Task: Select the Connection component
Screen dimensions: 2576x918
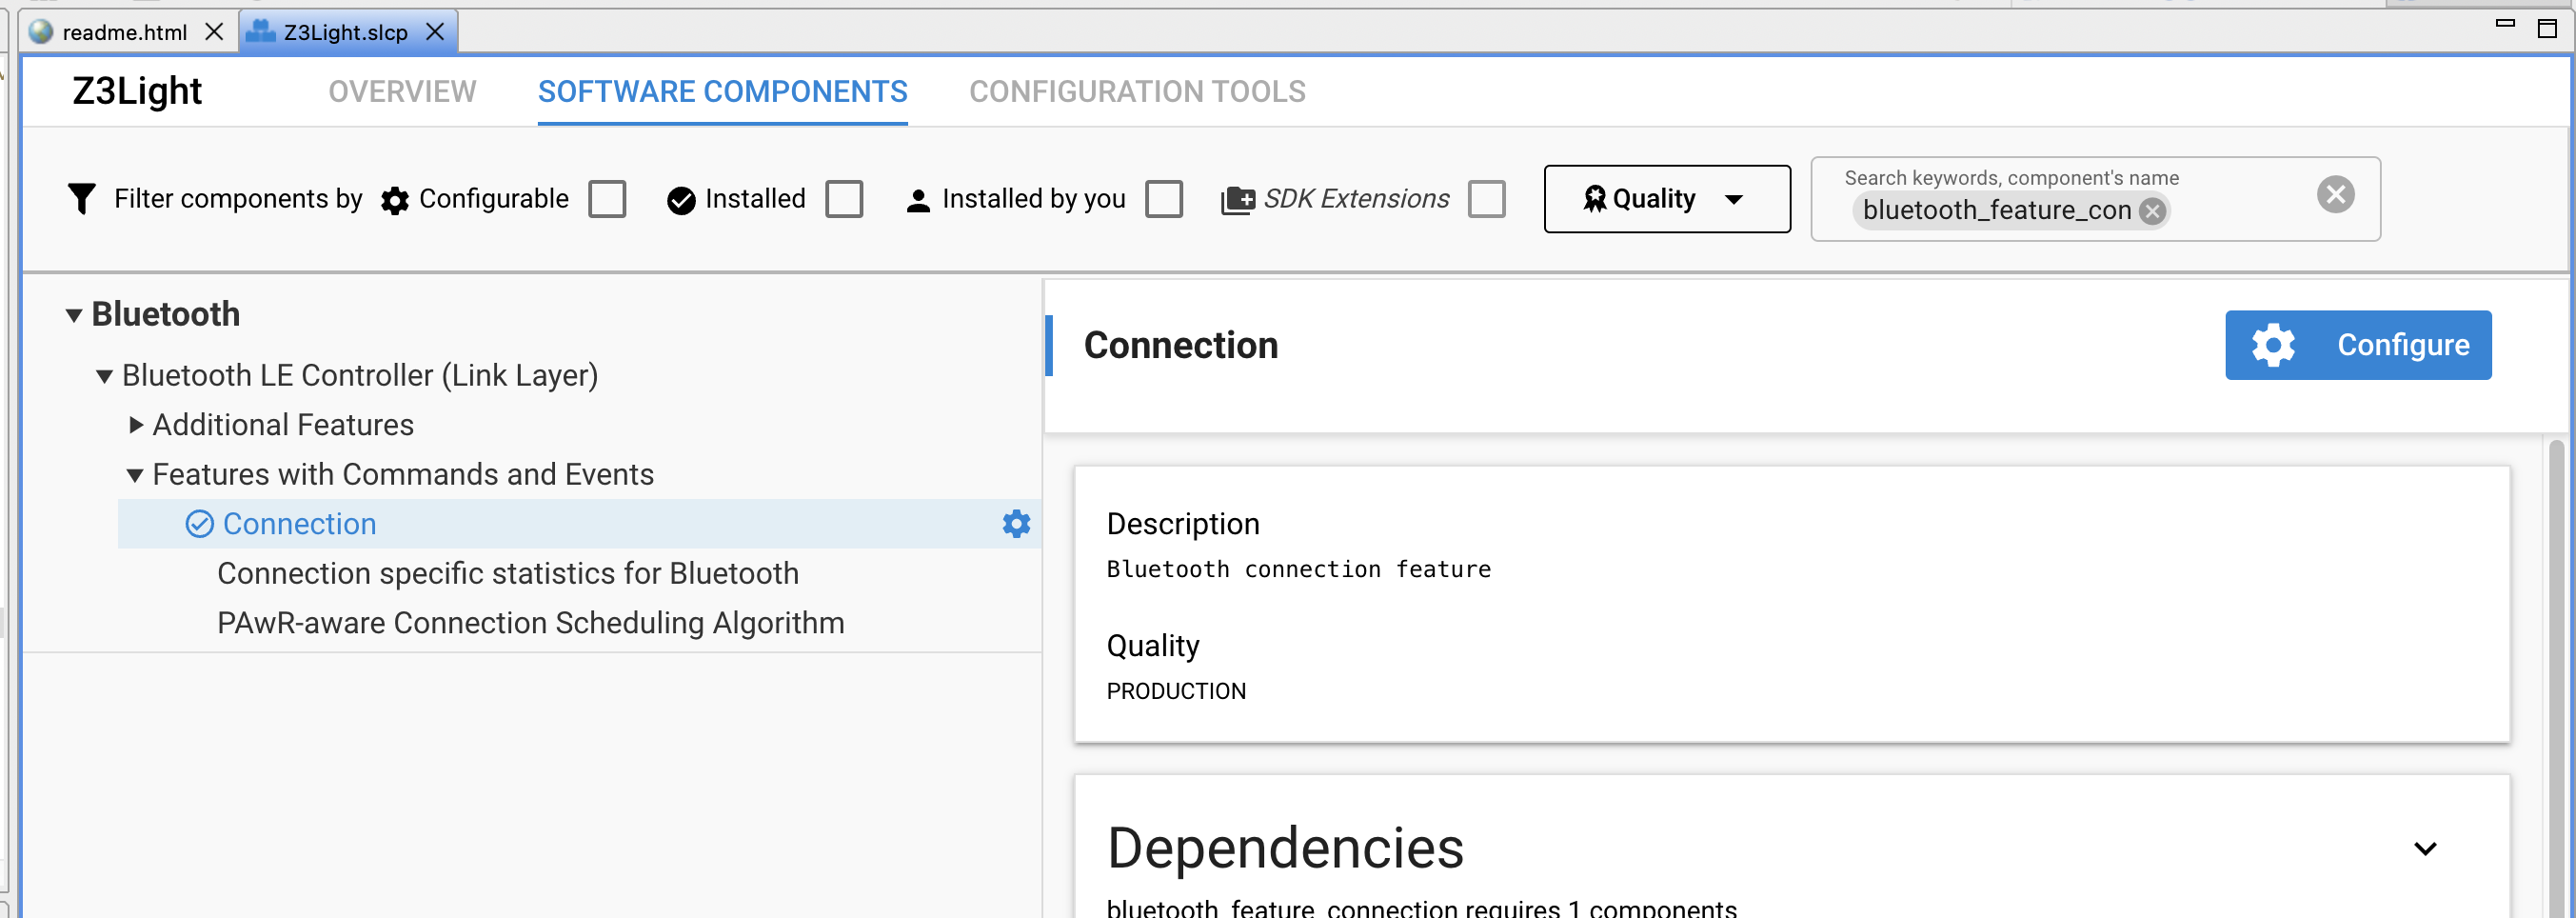Action: 299,524
